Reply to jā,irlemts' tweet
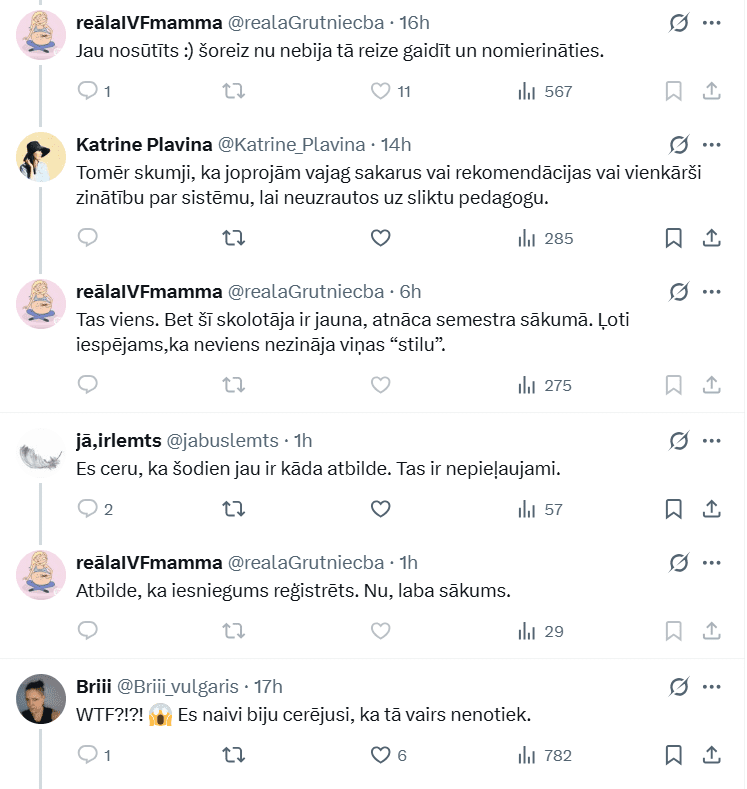The width and height of the screenshot is (747, 789). (x=88, y=508)
